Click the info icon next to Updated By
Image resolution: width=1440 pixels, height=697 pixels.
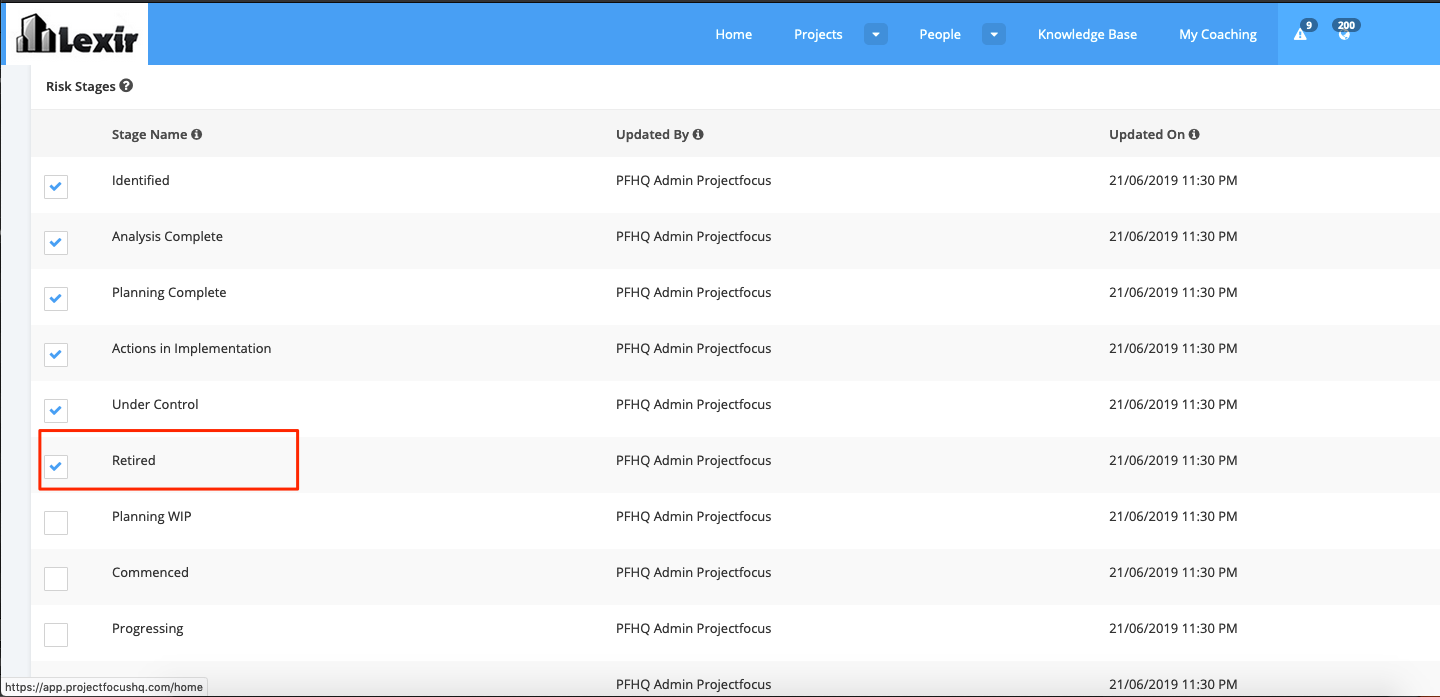[x=698, y=134]
